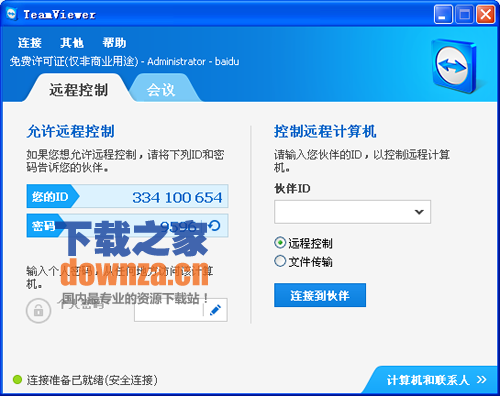Open the 其他 menu
500x396 pixels.
click(72, 43)
